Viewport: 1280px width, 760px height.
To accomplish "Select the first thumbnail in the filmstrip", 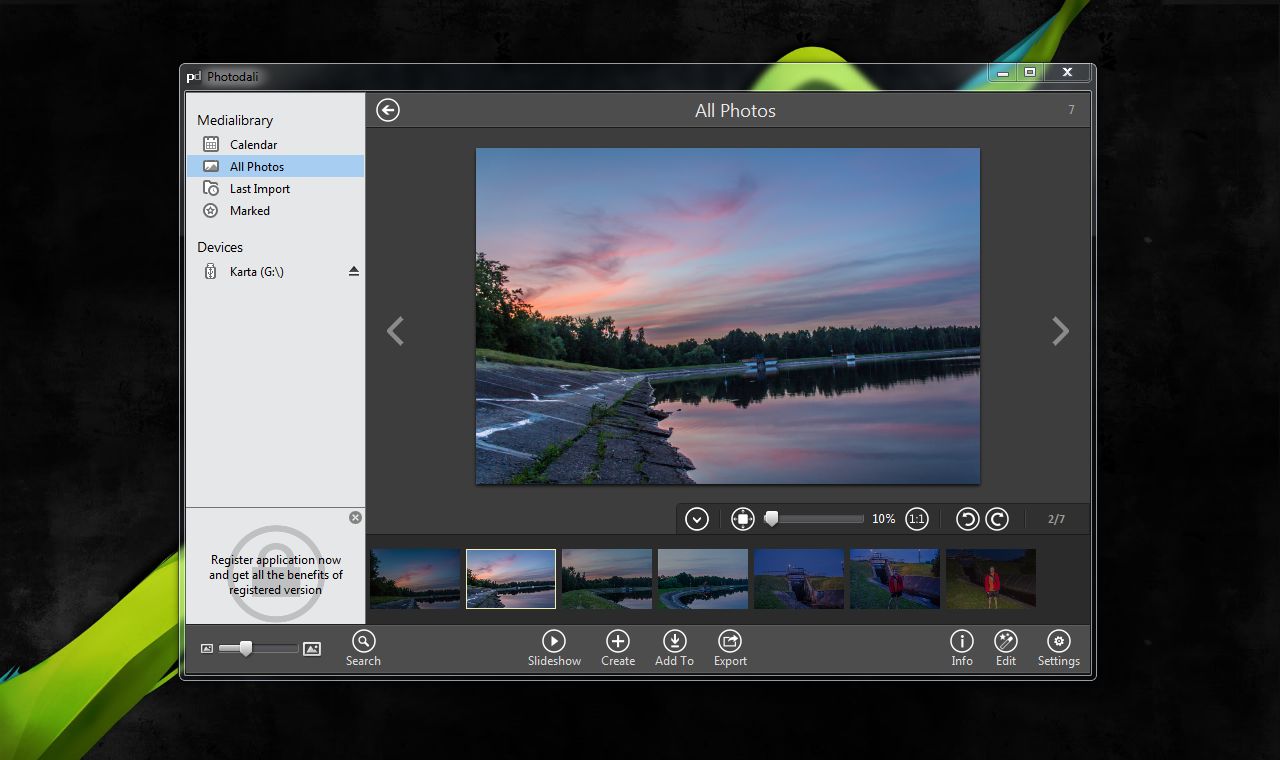I will click(x=415, y=578).
